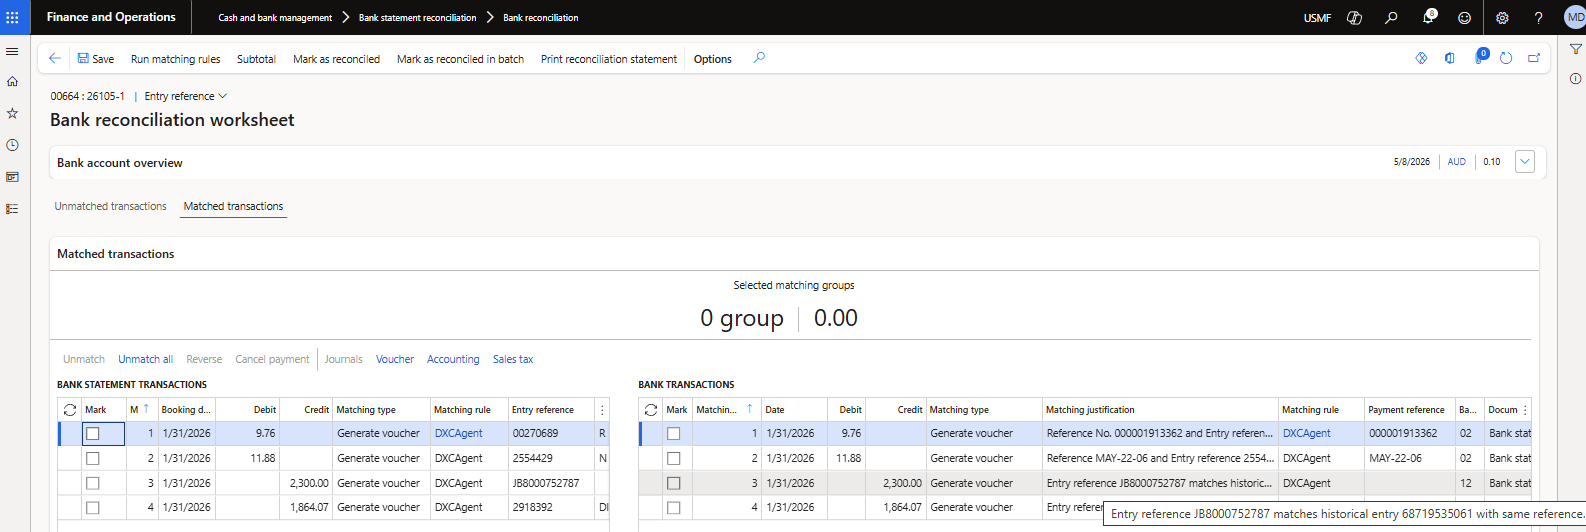Open column options for the bank statement grid

pos(602,410)
